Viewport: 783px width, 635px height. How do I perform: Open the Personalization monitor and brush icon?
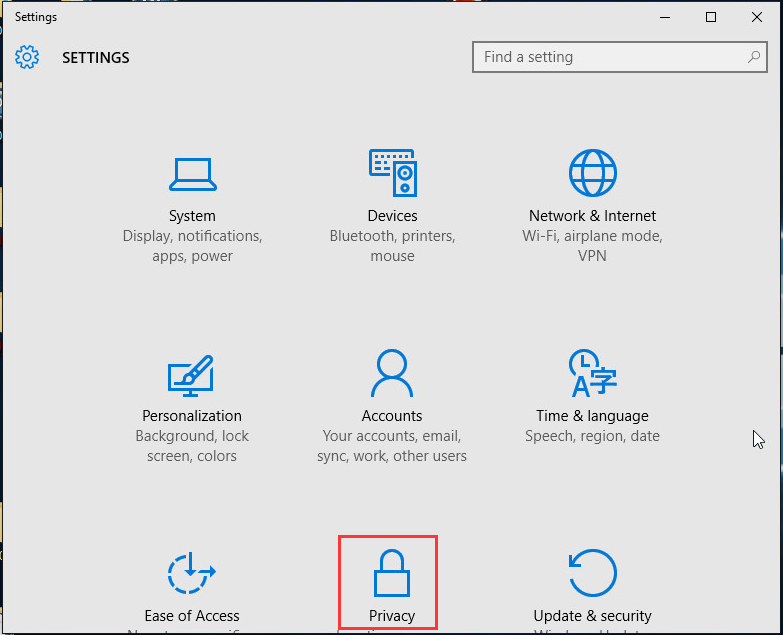191,375
